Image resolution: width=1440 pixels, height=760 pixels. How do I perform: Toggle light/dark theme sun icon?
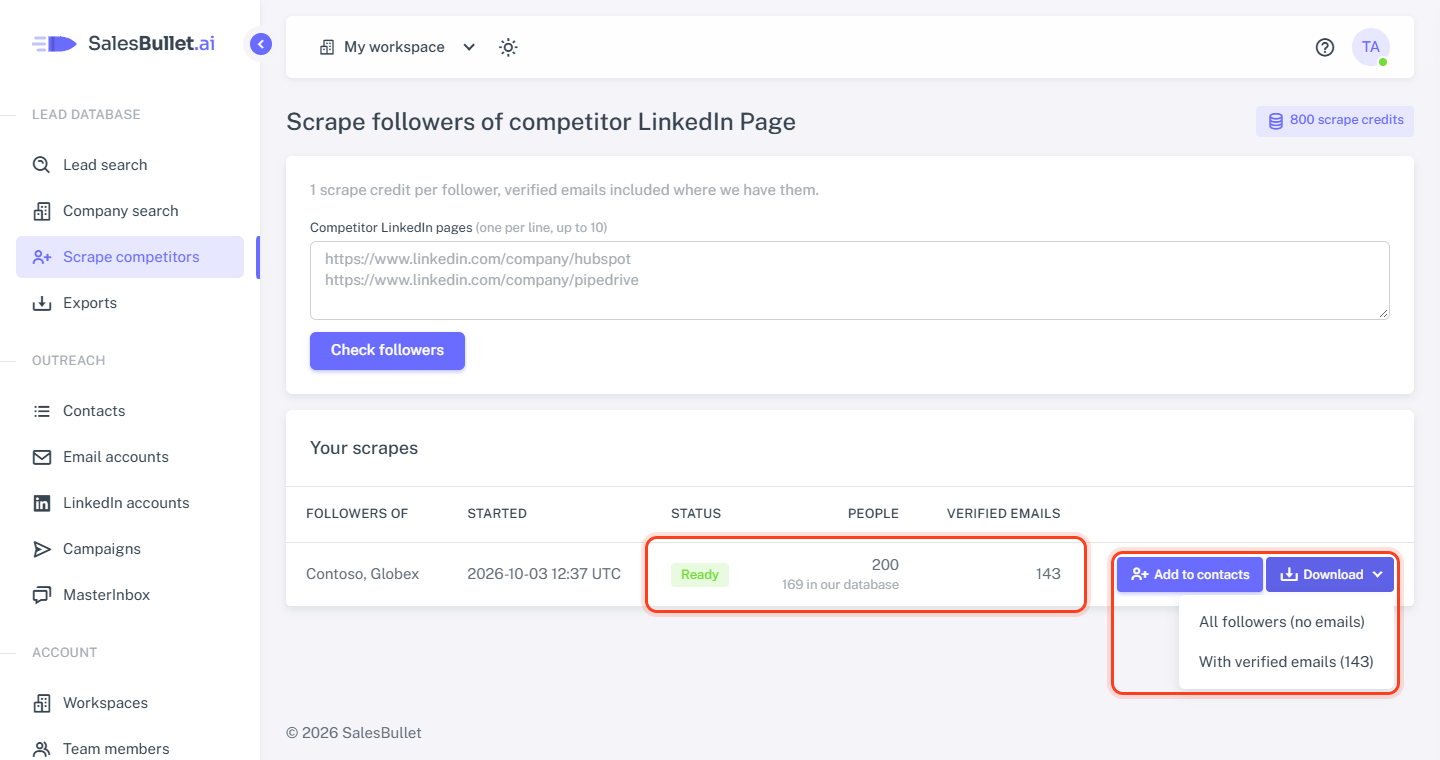click(x=508, y=47)
